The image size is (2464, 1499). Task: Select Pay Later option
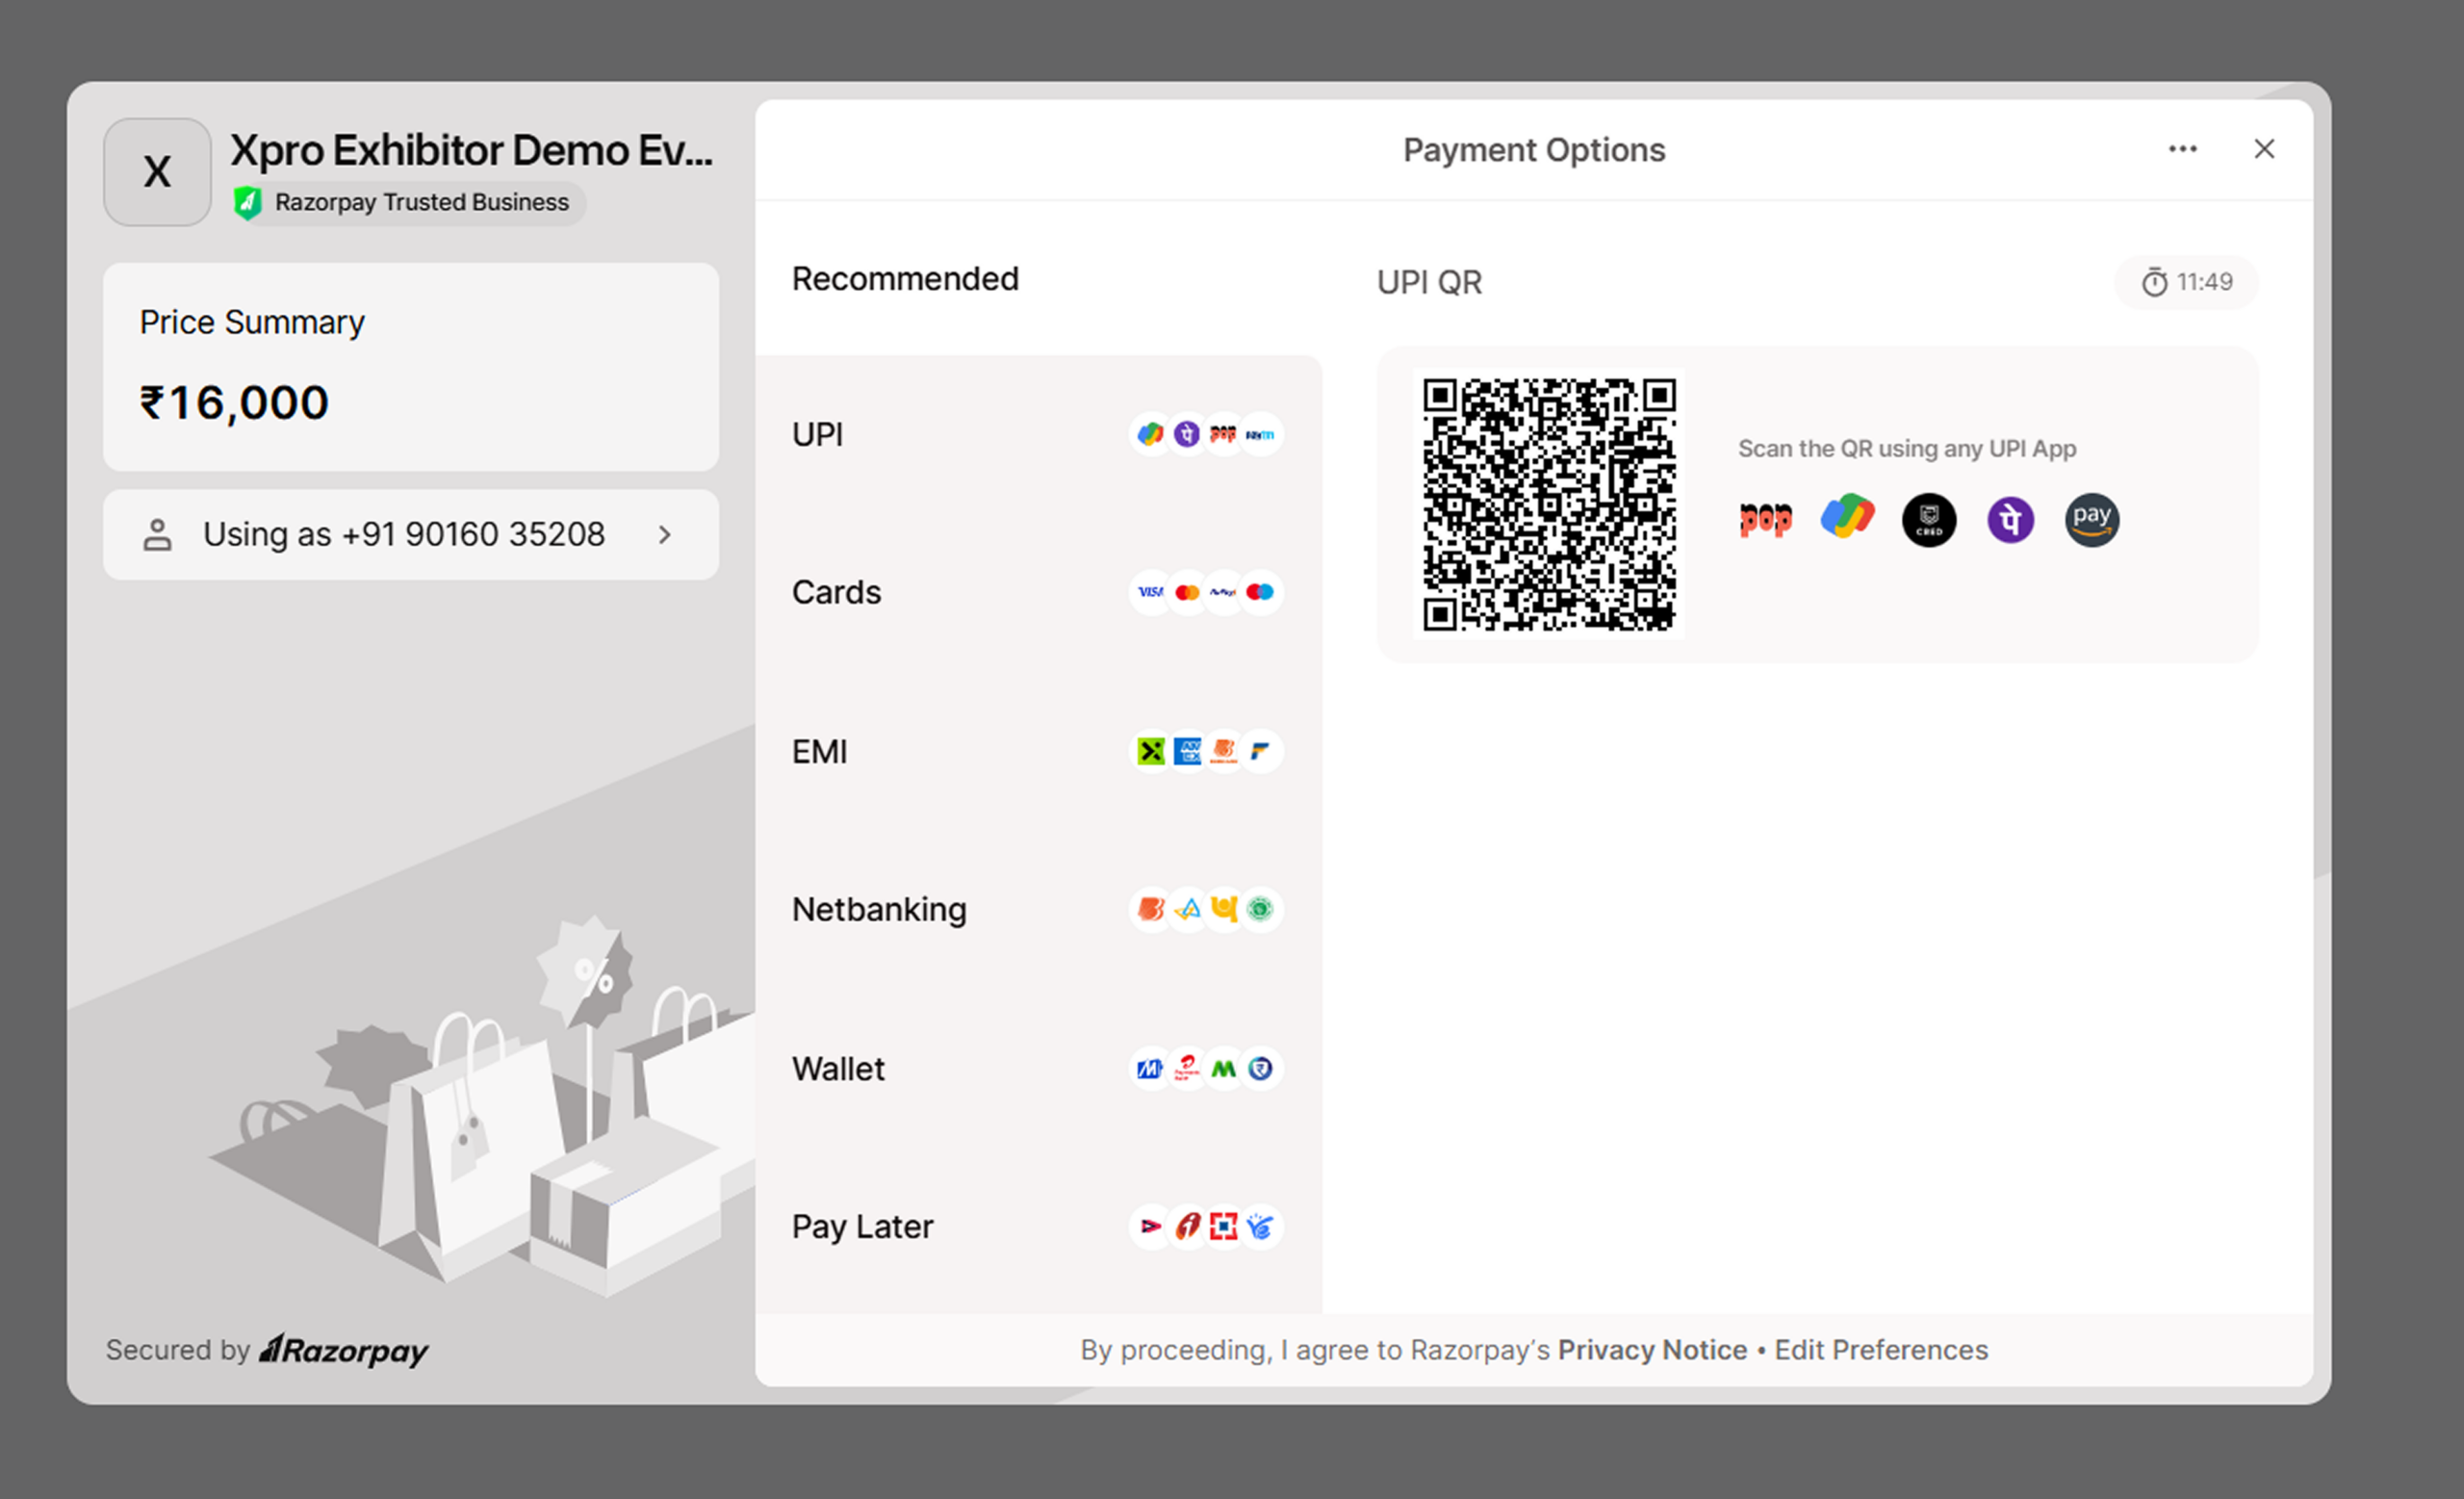(1037, 1226)
